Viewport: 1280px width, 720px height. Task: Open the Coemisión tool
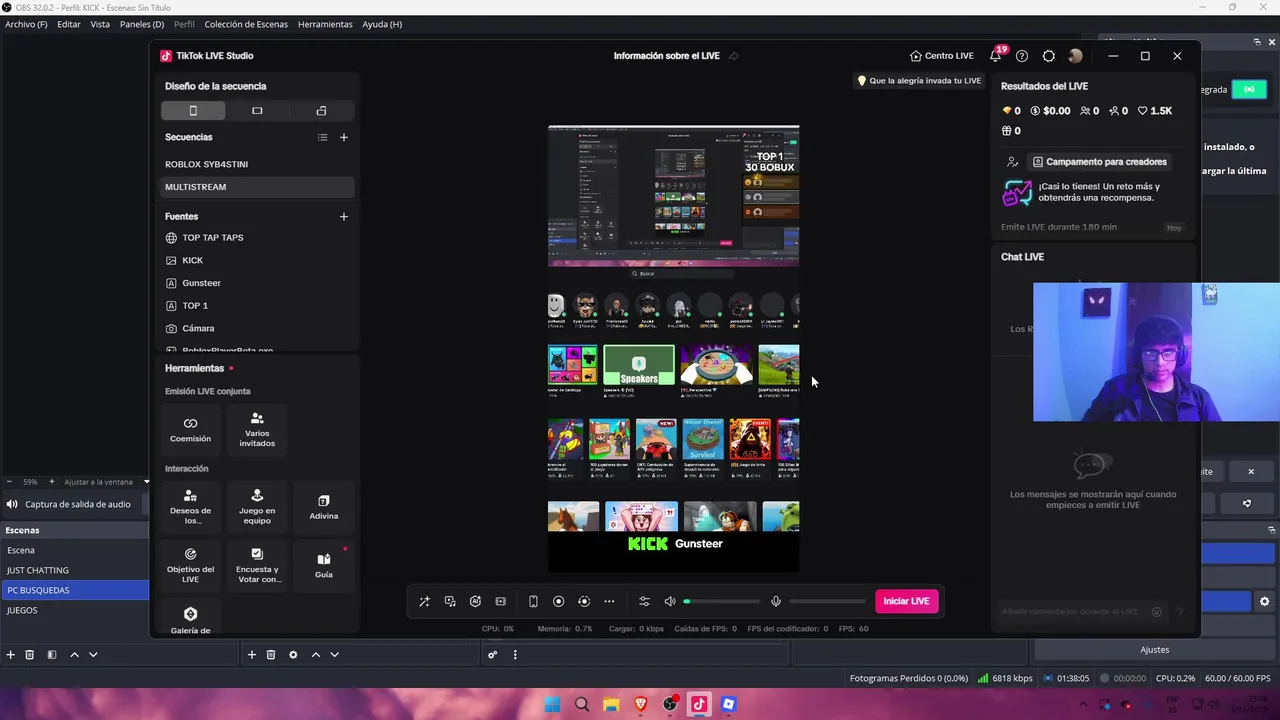pyautogui.click(x=190, y=429)
